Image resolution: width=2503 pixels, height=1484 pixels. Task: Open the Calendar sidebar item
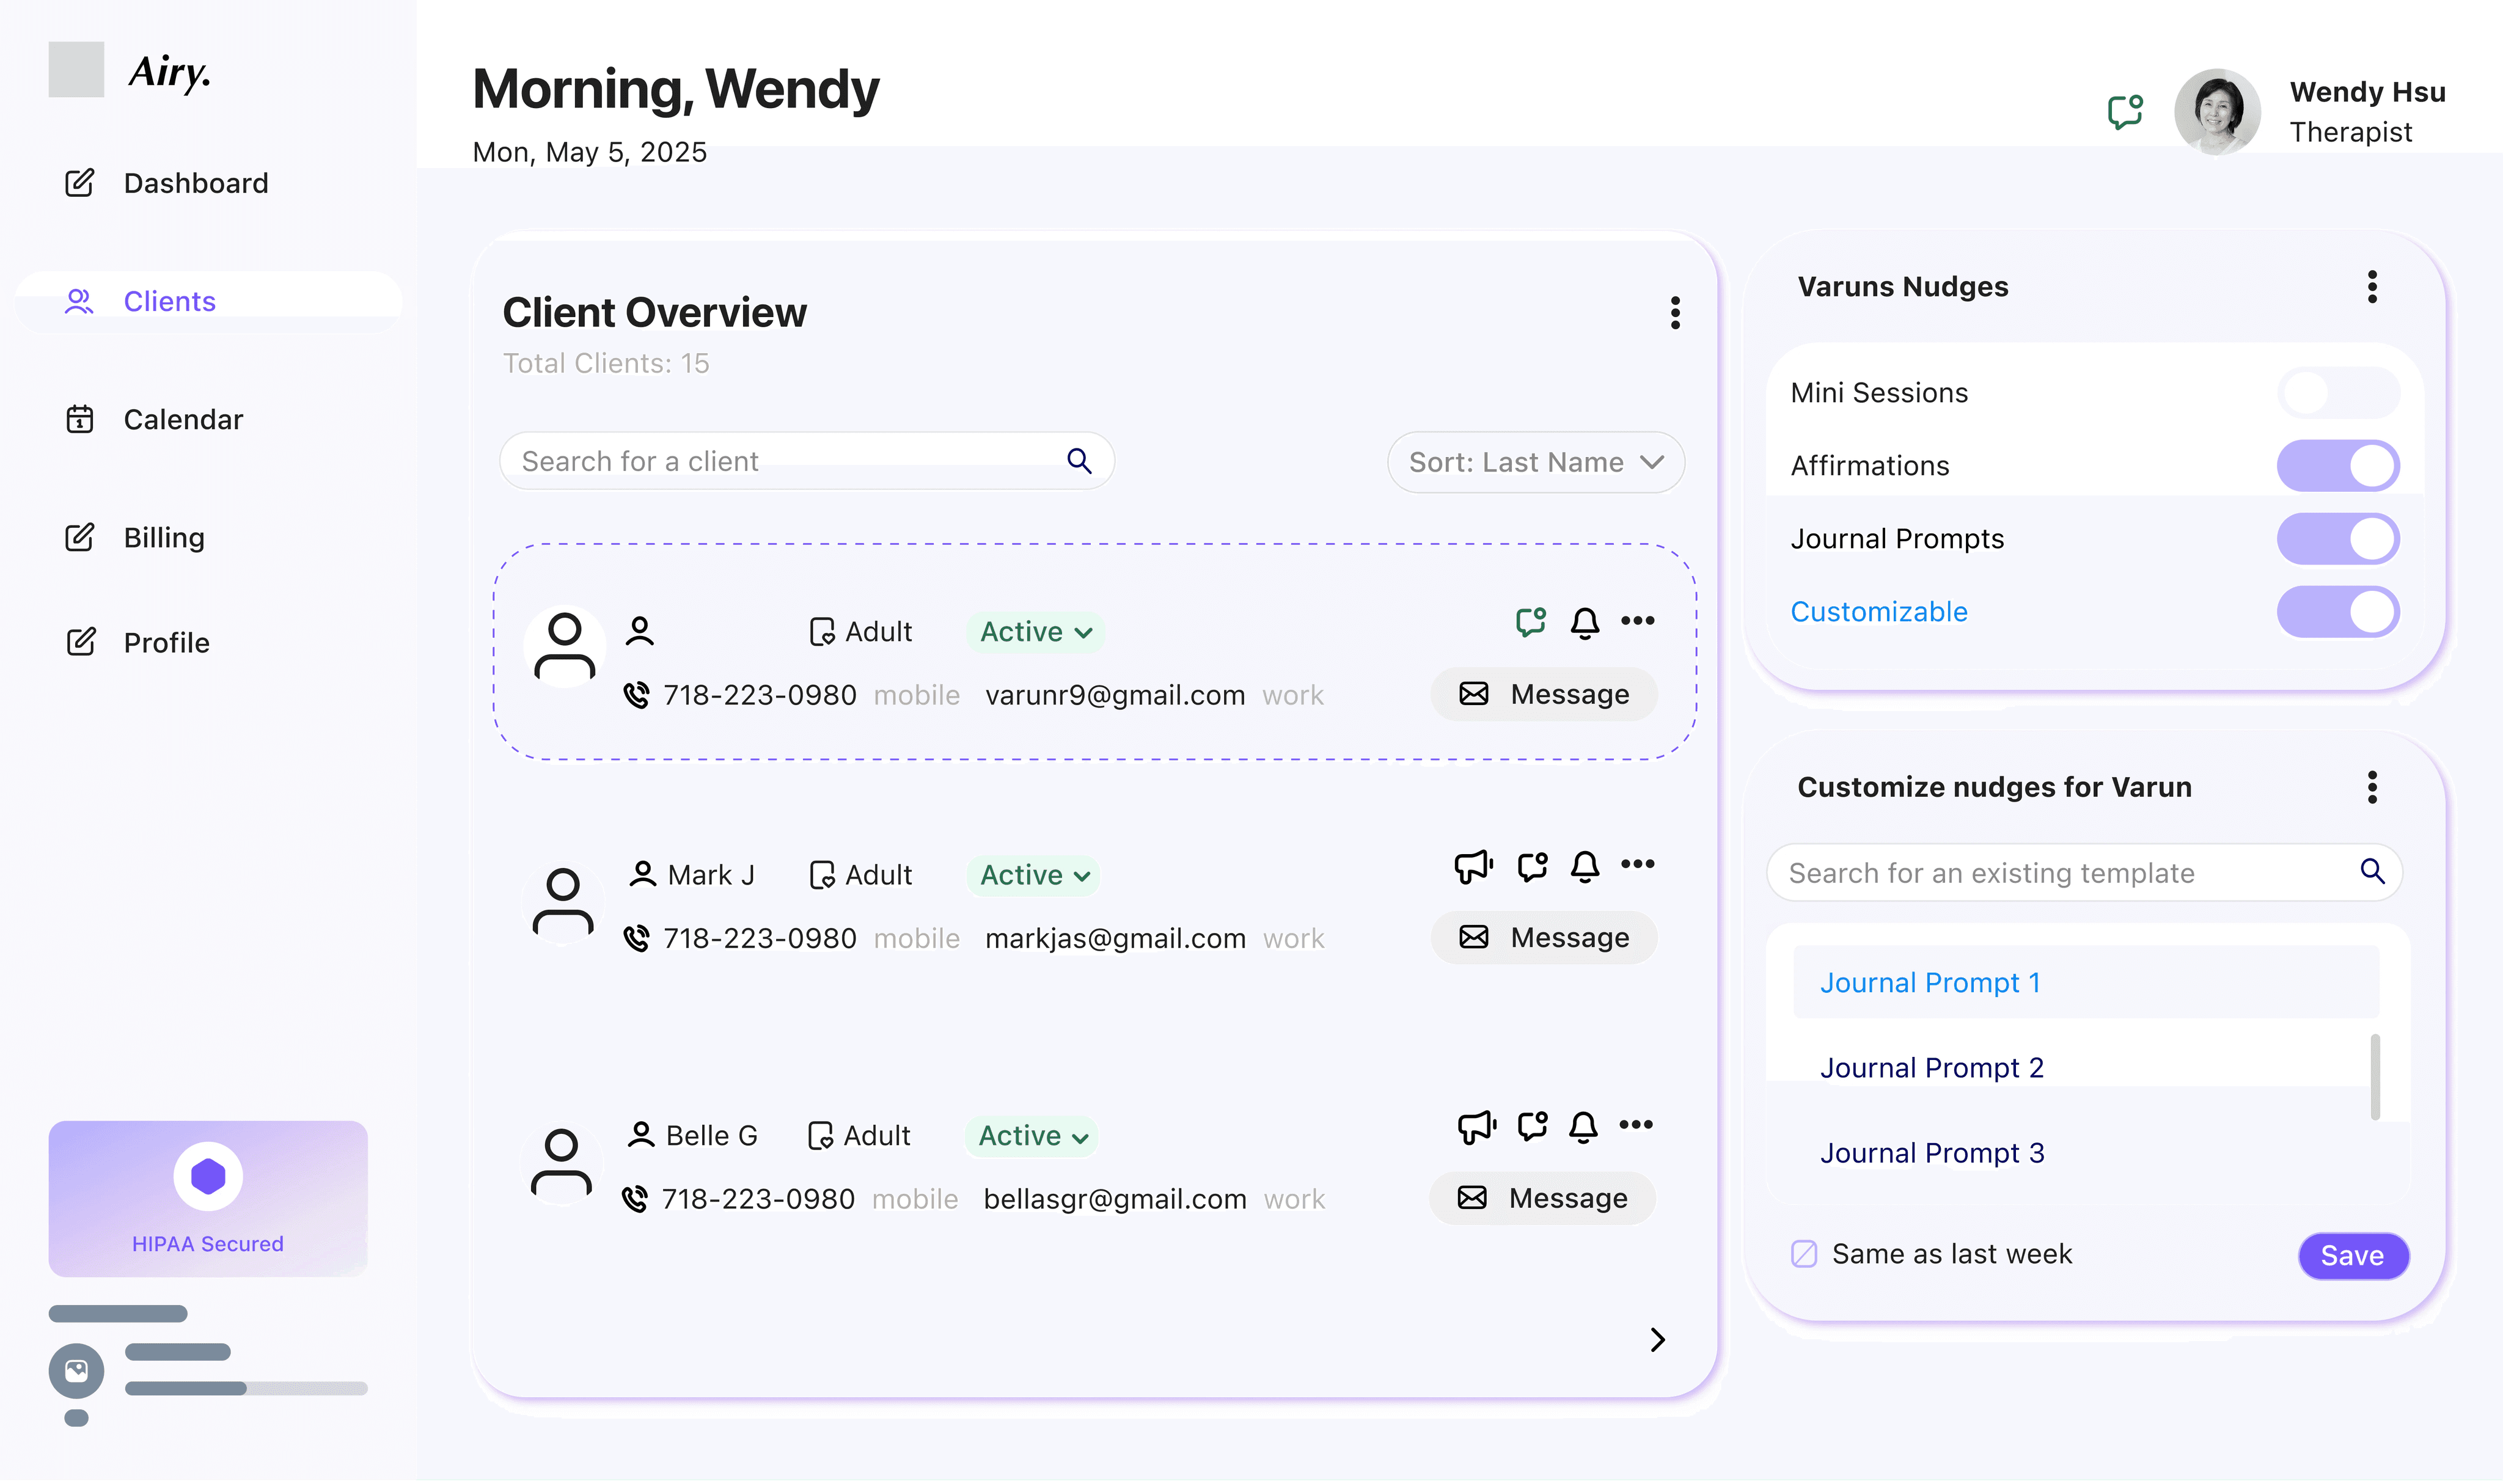tap(183, 420)
